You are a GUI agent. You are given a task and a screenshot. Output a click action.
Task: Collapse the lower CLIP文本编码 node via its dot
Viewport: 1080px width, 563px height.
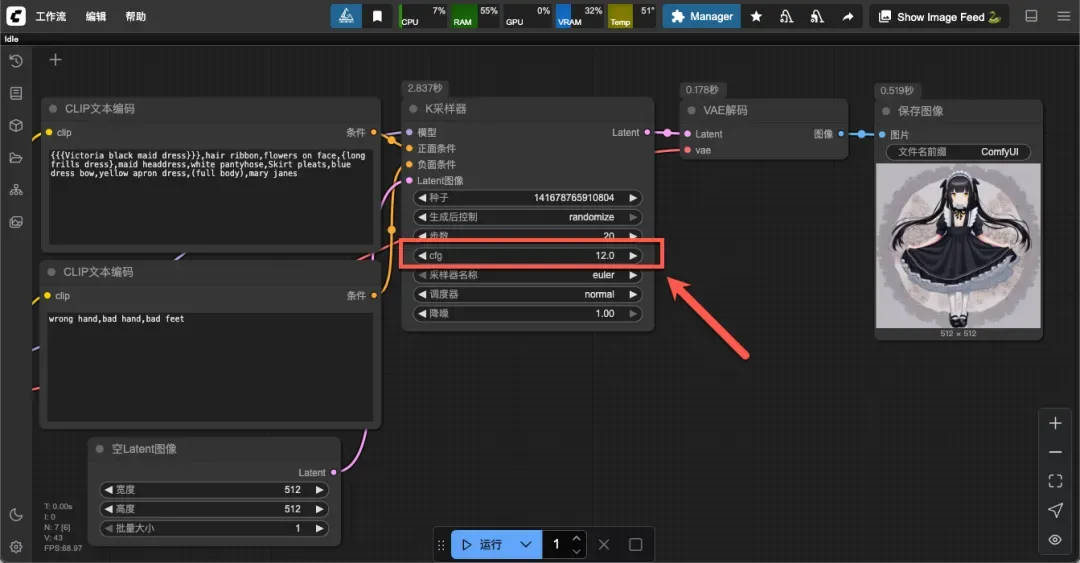click(52, 272)
